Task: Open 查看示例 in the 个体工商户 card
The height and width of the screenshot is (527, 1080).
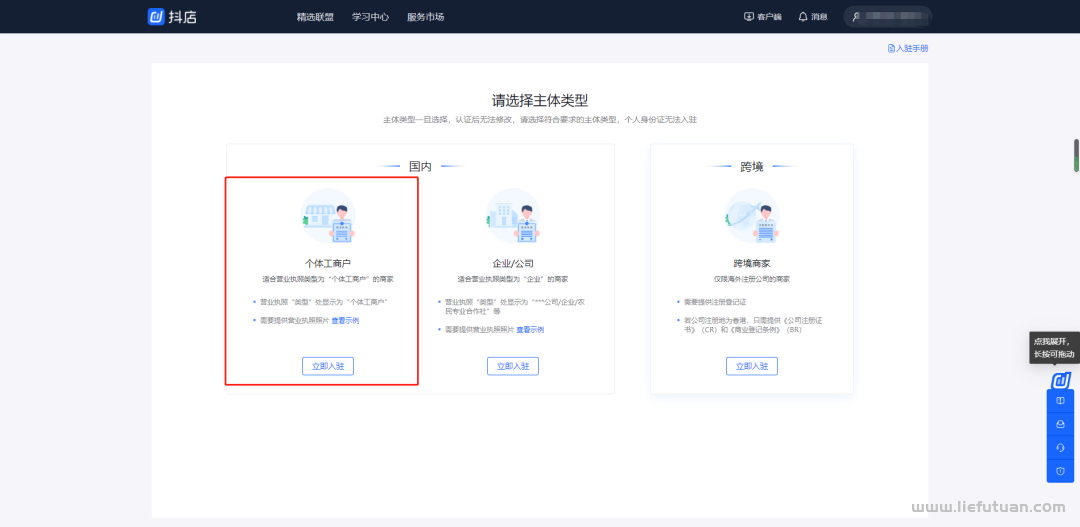Action: click(345, 320)
